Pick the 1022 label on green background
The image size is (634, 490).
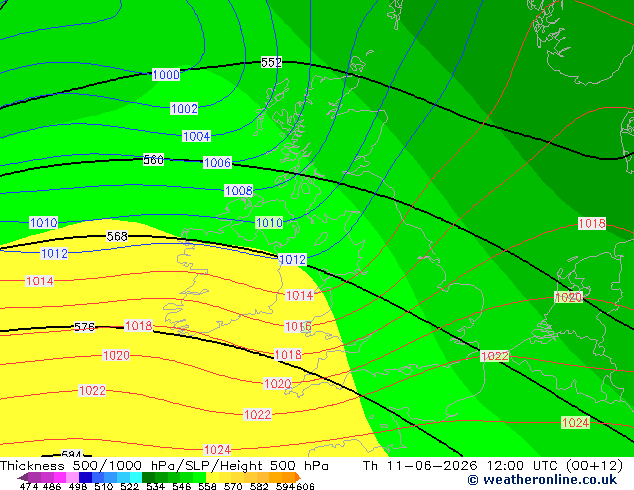[495, 356]
